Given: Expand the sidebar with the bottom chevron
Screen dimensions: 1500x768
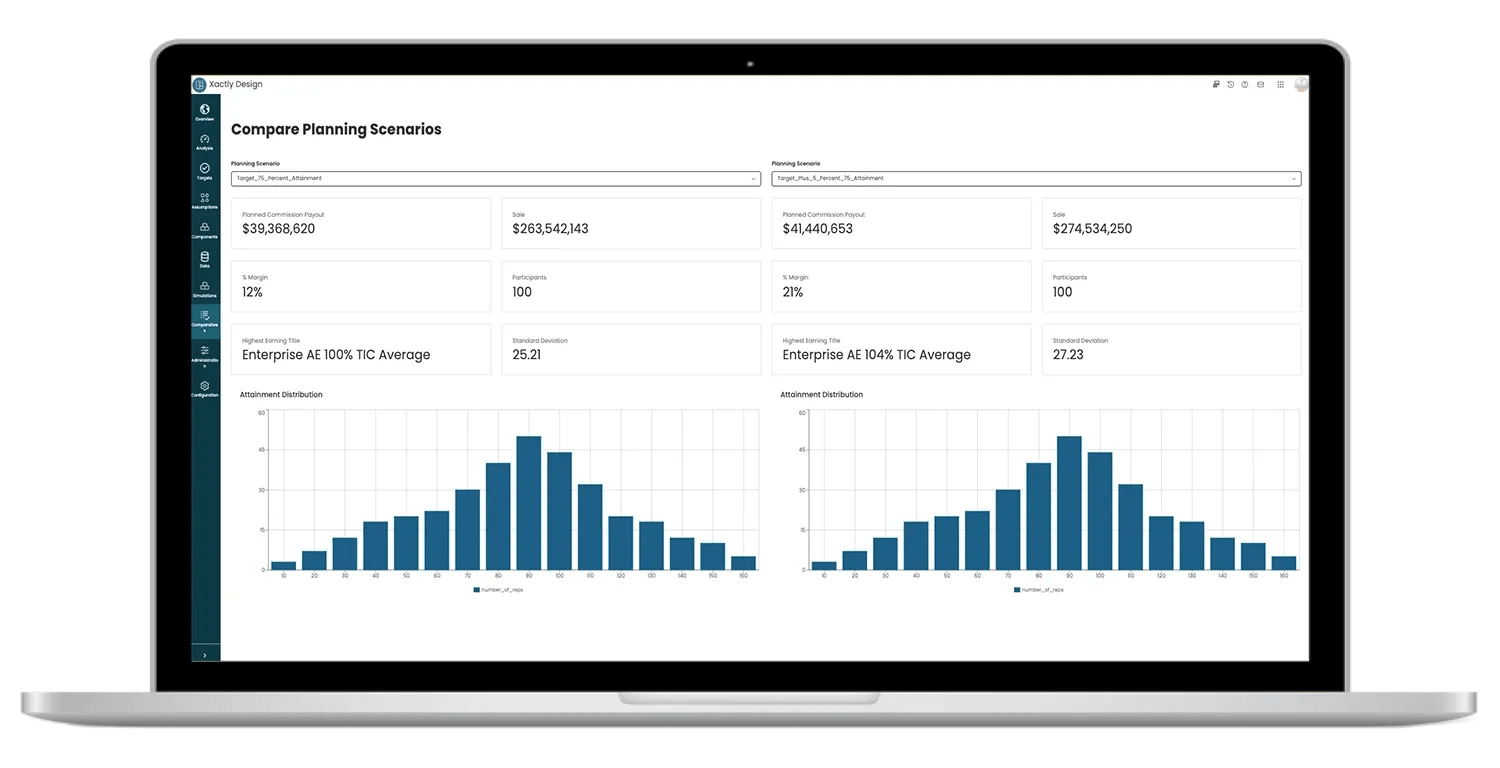Looking at the screenshot, I should coord(205,655).
